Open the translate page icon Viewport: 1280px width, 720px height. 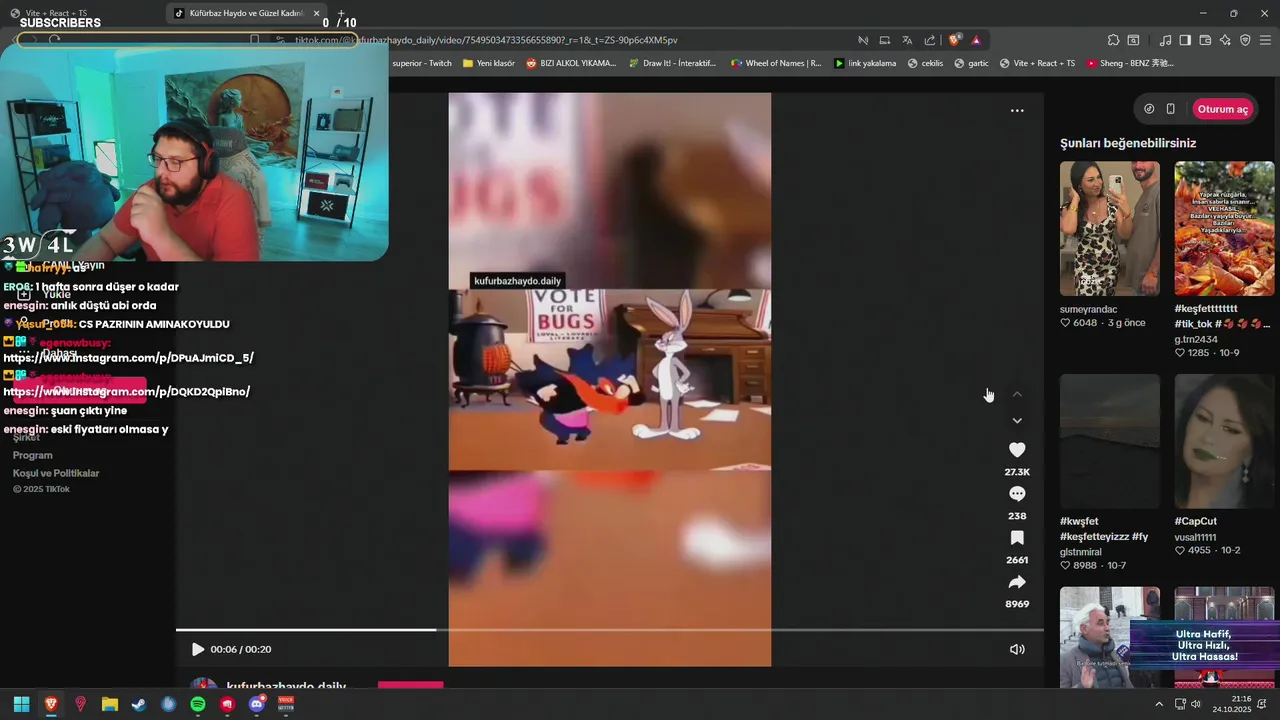(x=907, y=40)
